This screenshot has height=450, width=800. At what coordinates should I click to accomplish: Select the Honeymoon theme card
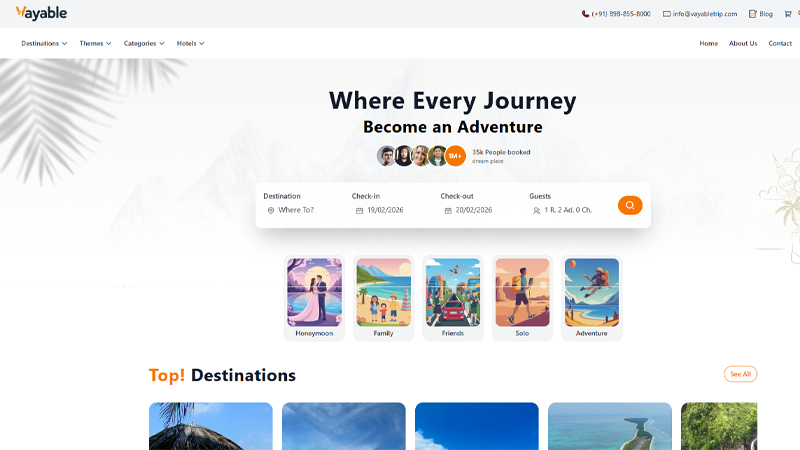[x=314, y=298]
